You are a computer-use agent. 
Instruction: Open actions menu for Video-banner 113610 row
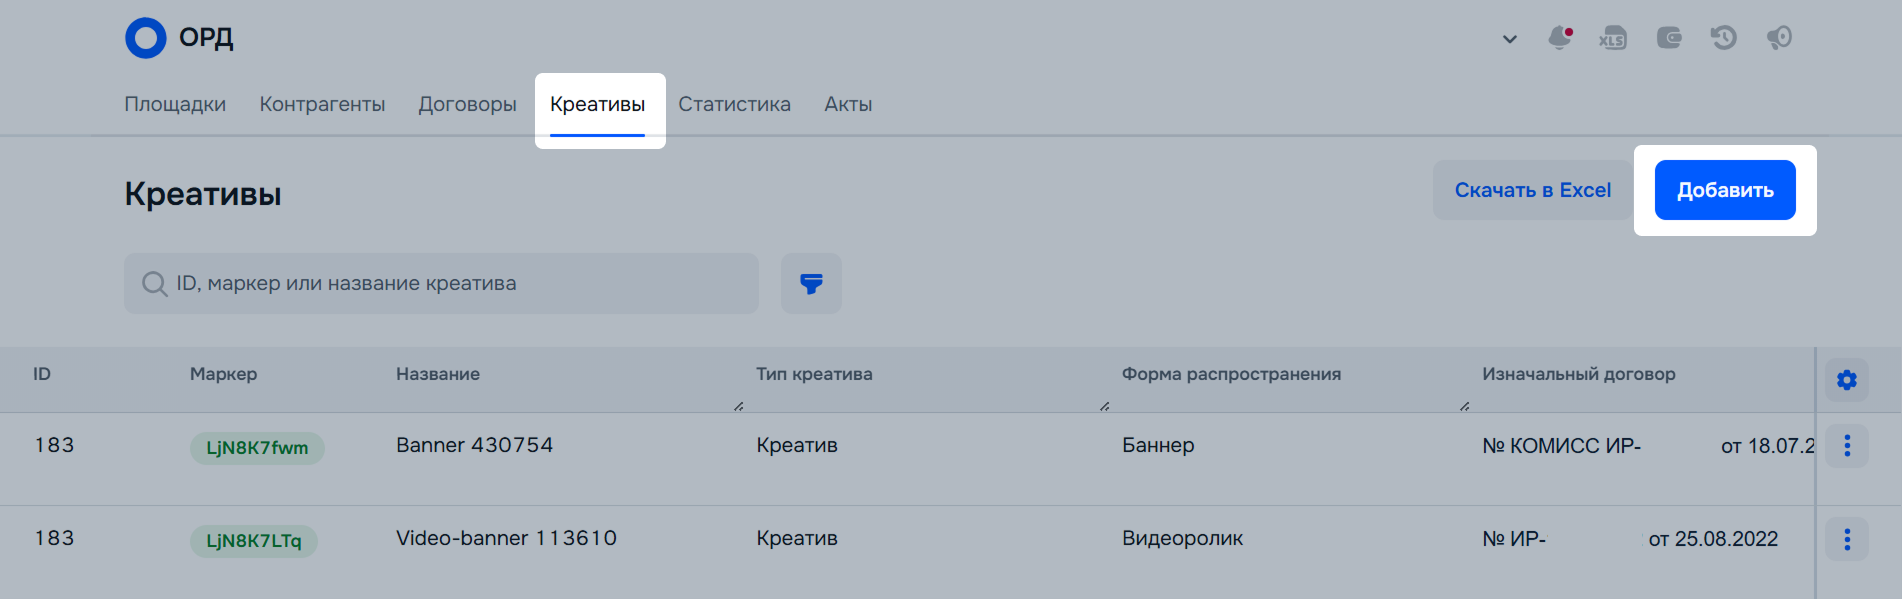point(1846,539)
